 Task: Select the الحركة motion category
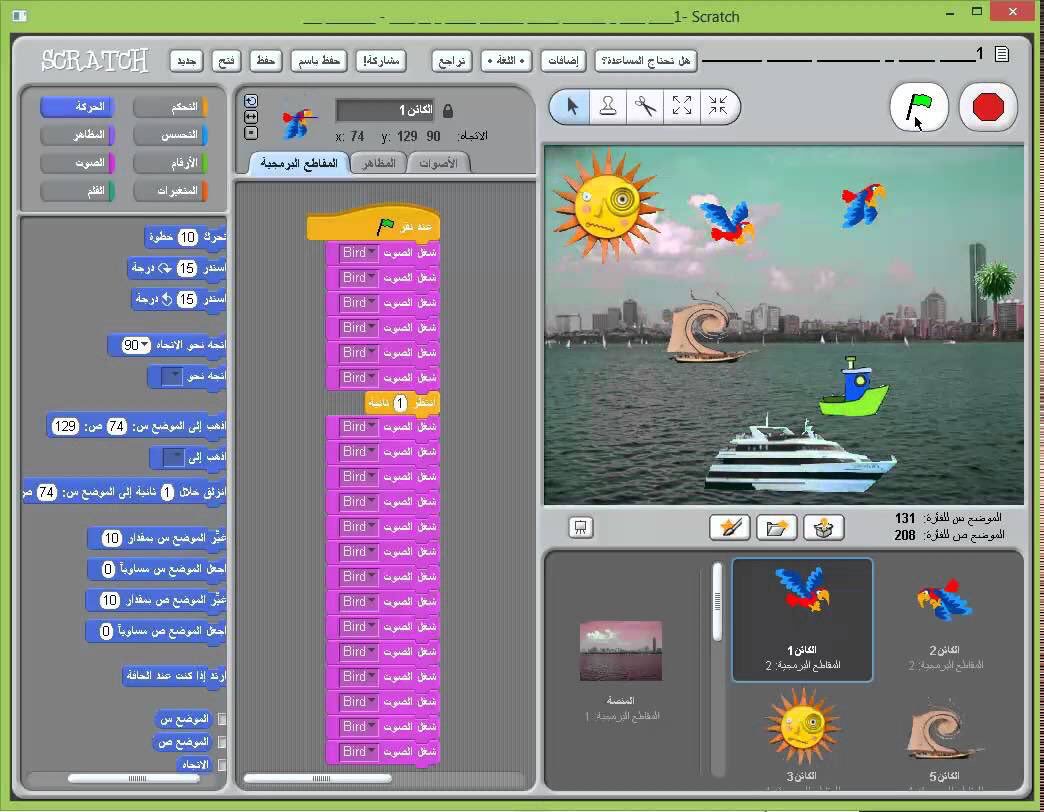click(x=77, y=106)
